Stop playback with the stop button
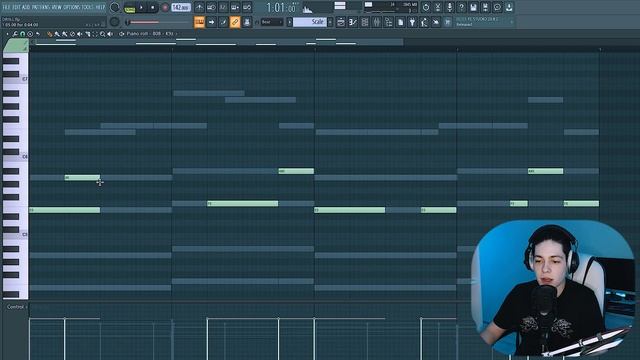 [153, 7]
